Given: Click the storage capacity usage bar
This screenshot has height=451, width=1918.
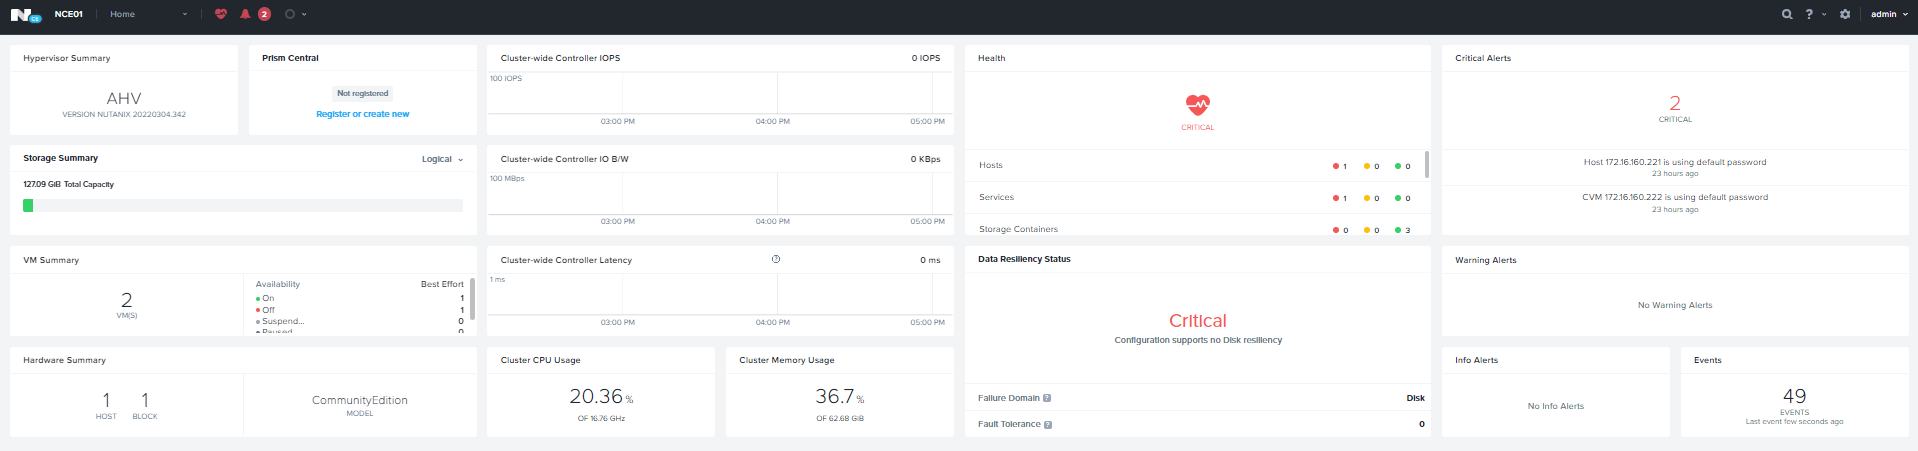Looking at the screenshot, I should point(242,205).
